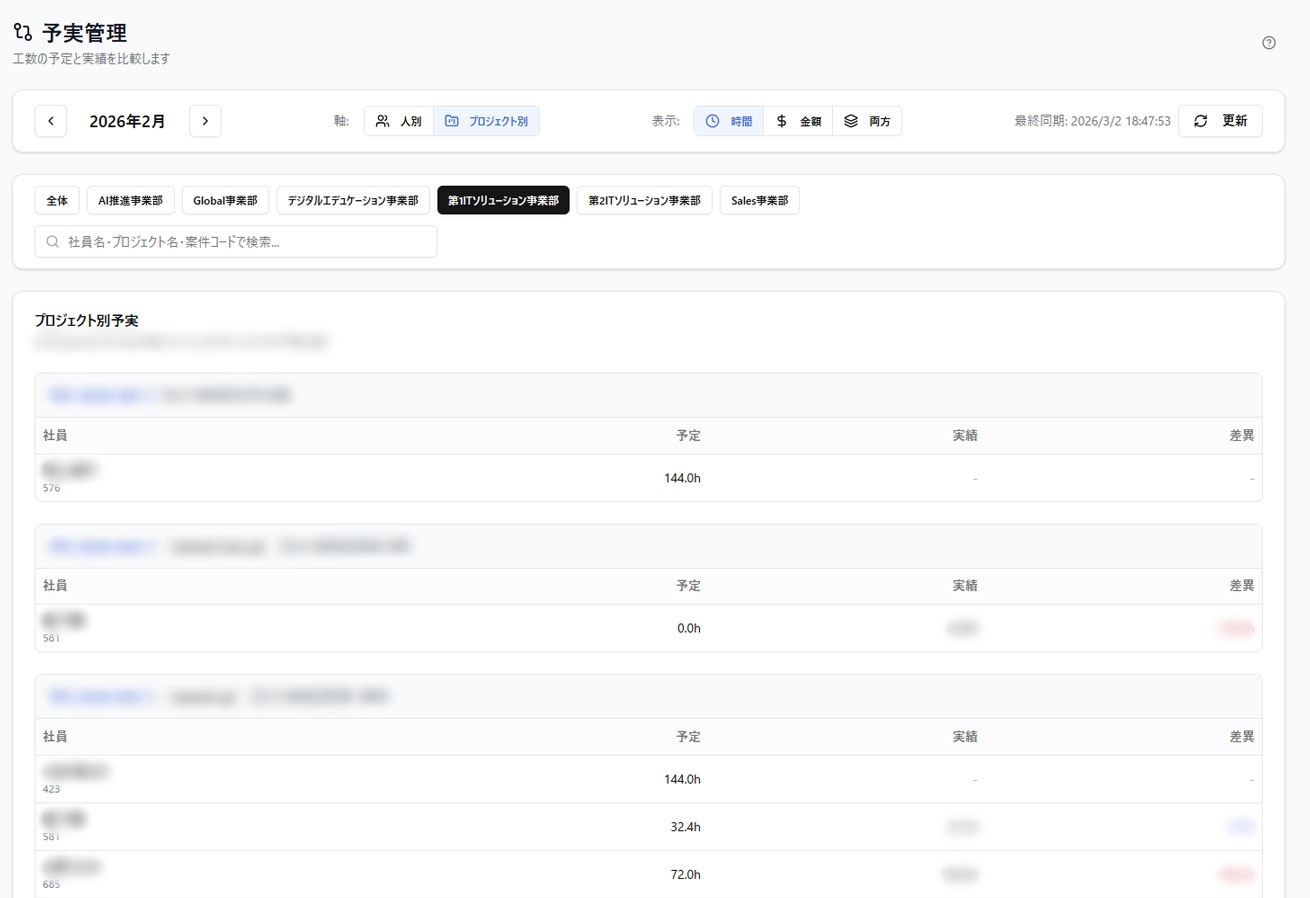Click the 予実管理 title icon

pyautogui.click(x=23, y=34)
